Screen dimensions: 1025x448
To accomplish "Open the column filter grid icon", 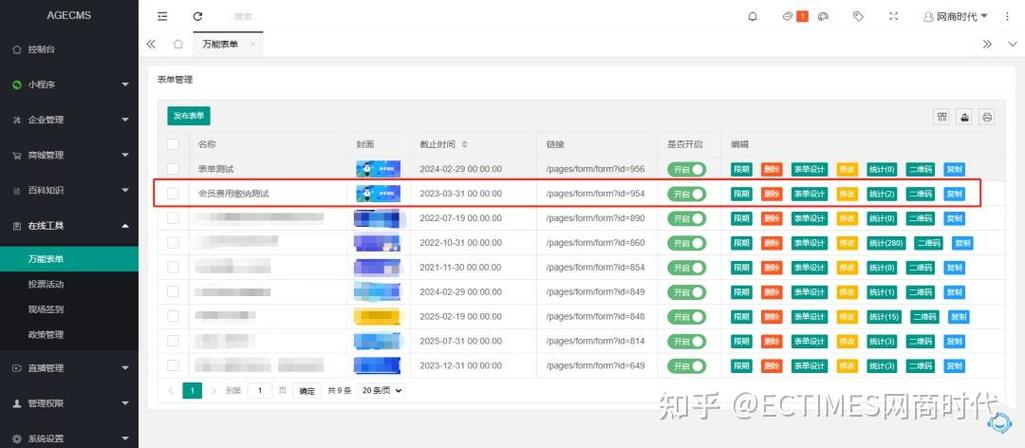I will pyautogui.click(x=942, y=117).
